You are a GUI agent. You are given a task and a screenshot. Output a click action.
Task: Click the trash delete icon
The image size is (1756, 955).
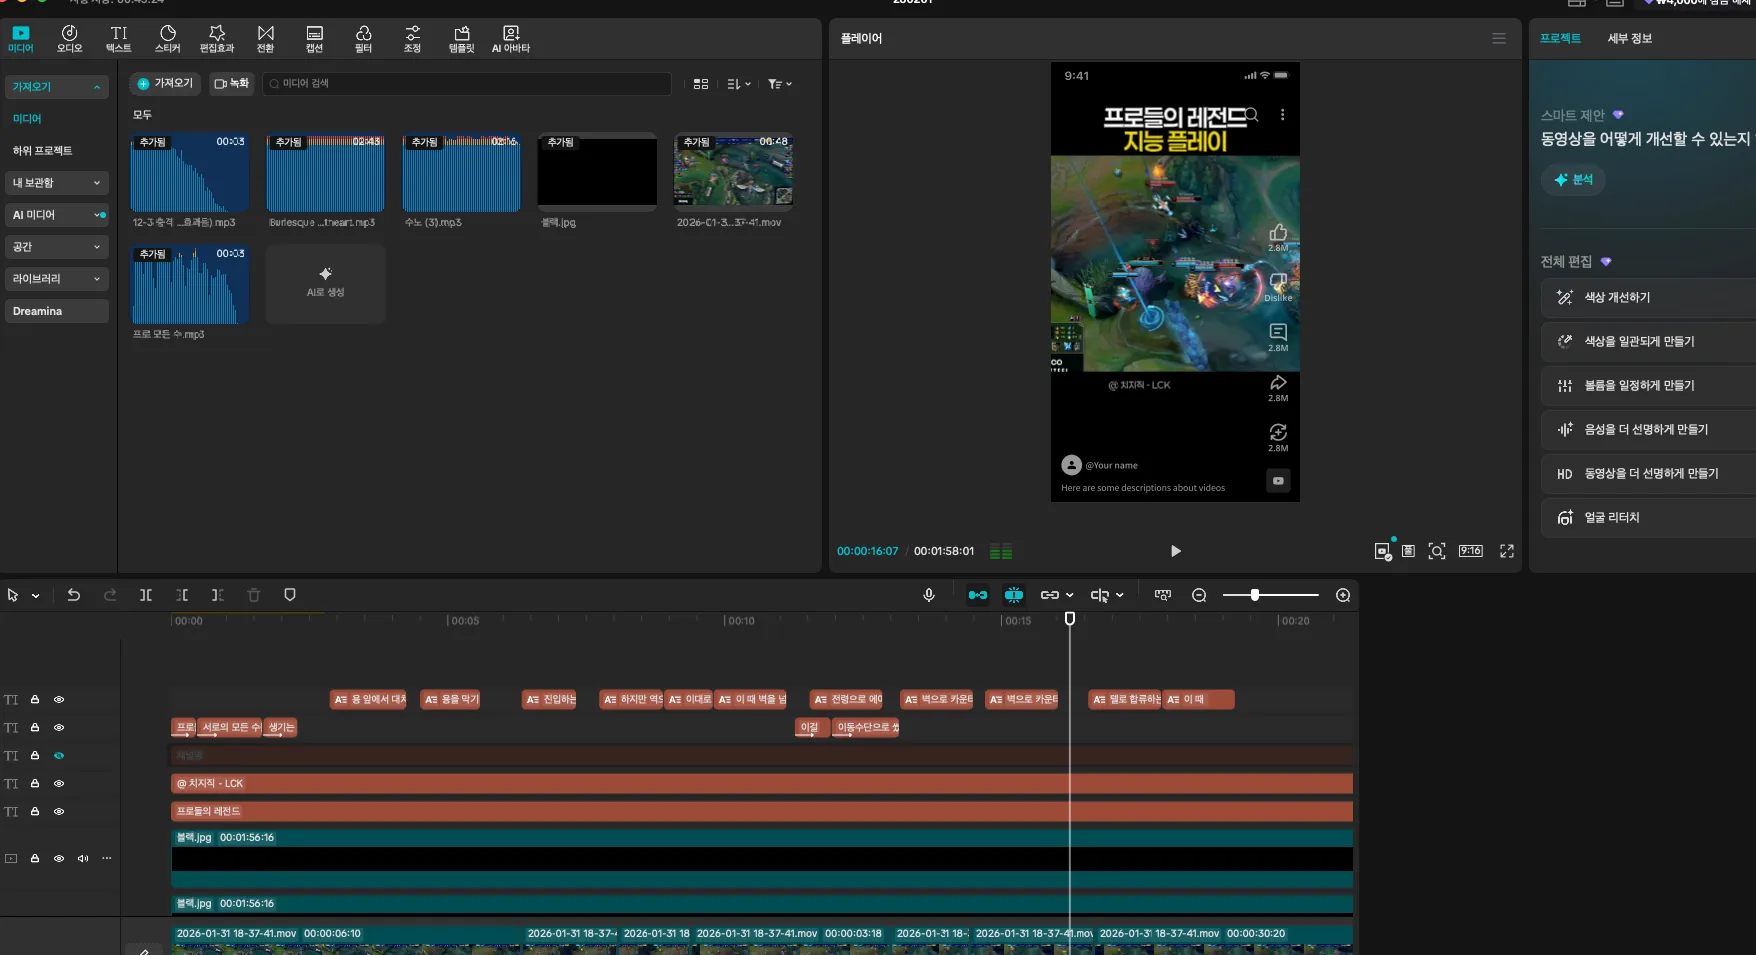[x=254, y=595]
